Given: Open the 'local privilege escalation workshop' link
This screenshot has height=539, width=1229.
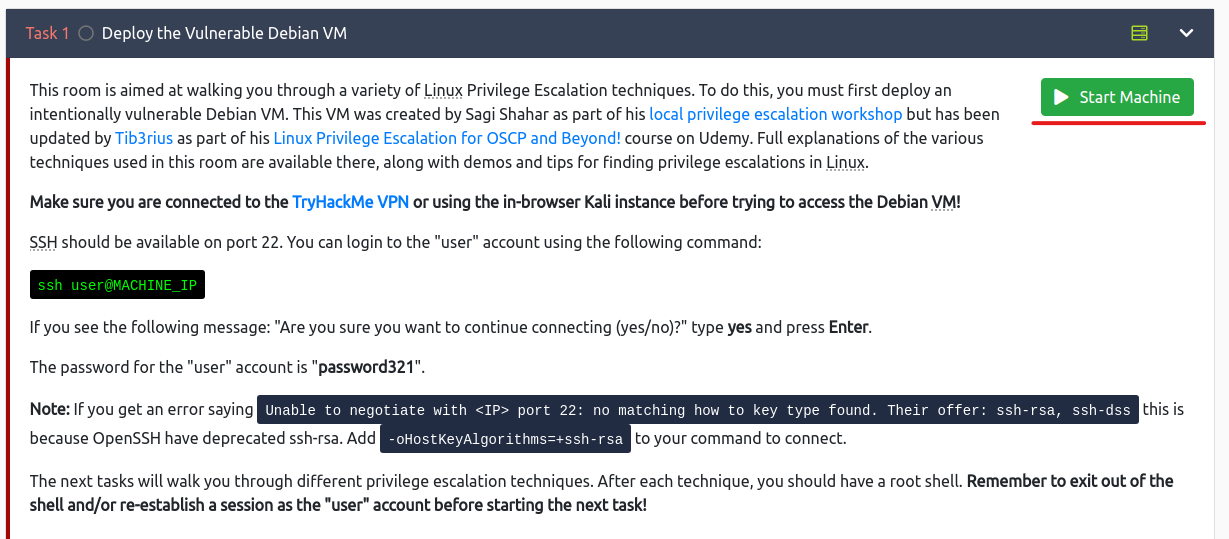Looking at the screenshot, I should coord(775,114).
